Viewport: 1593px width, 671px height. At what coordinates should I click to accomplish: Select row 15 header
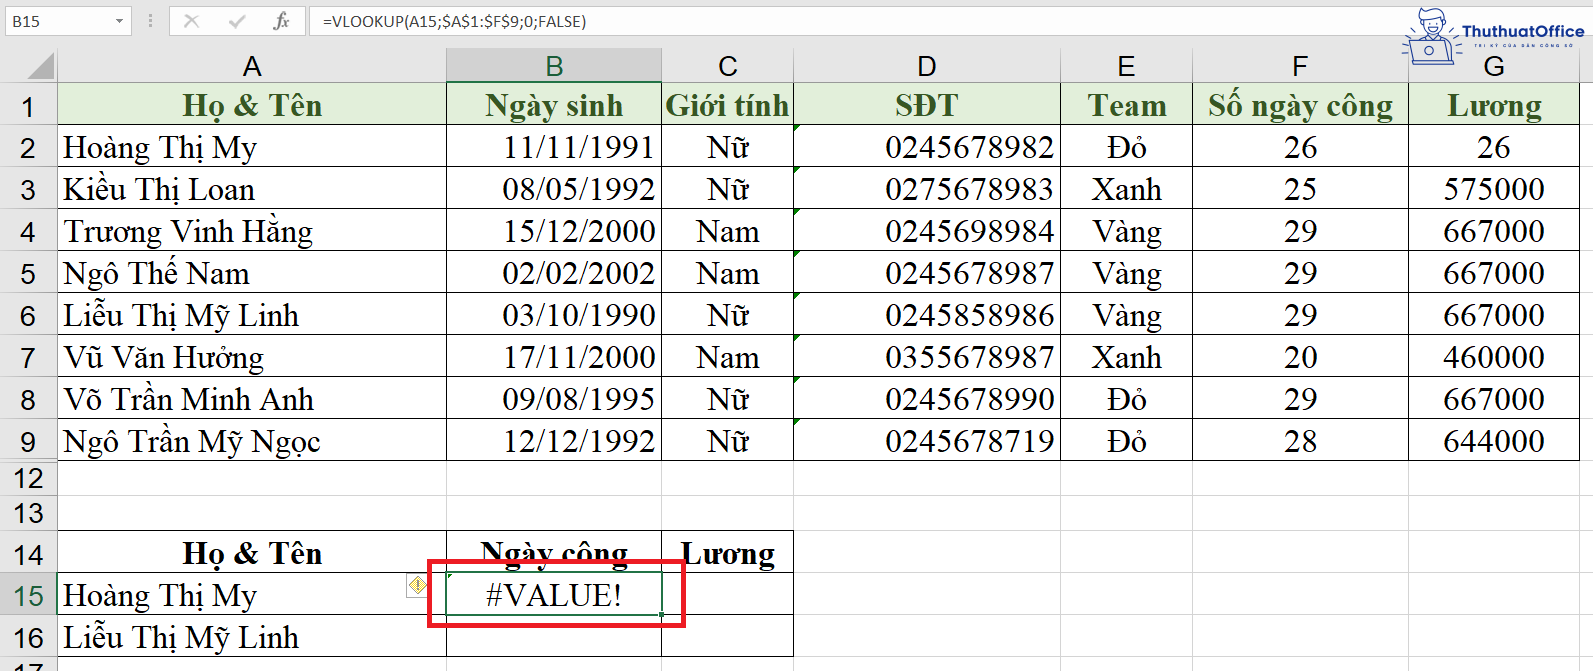point(28,596)
